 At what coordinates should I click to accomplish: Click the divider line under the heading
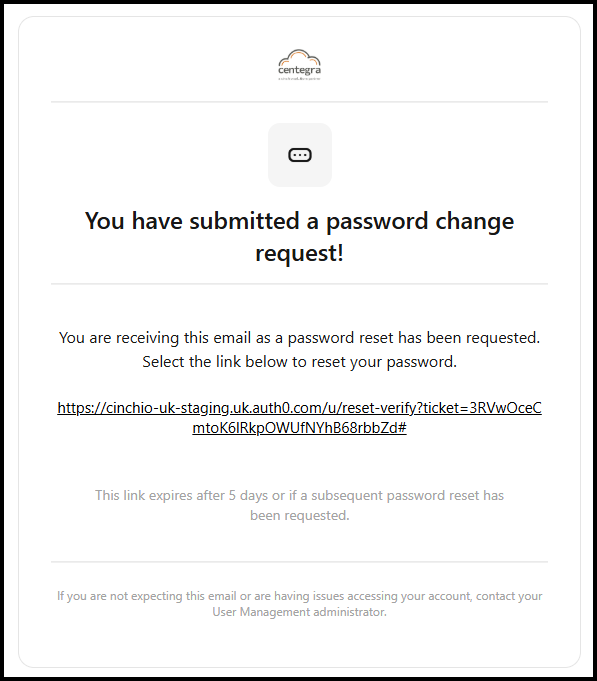click(300, 284)
